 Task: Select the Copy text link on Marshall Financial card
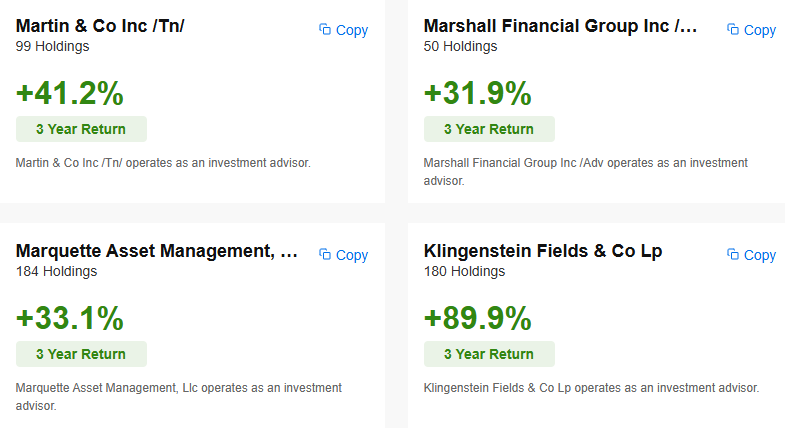point(760,30)
